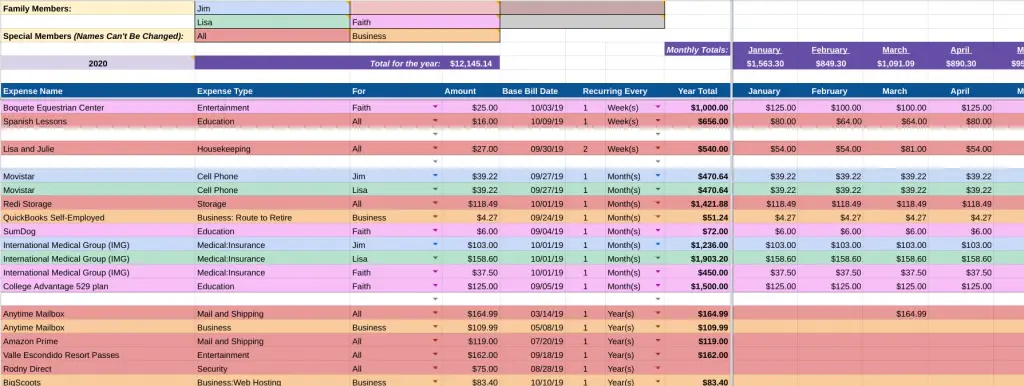This screenshot has width=1024, height=386.
Task: Select the Valle Escondido Resort Passes cell
Action: click(97, 355)
